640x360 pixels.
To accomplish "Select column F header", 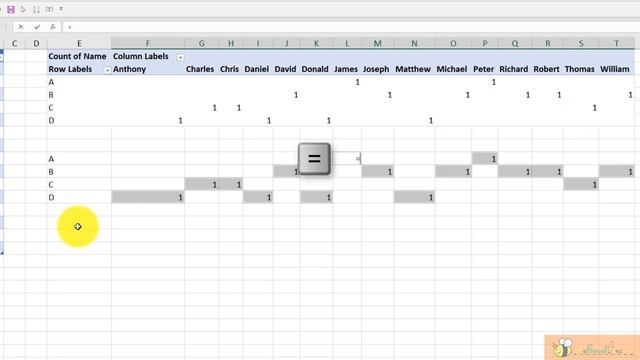I will click(148, 43).
